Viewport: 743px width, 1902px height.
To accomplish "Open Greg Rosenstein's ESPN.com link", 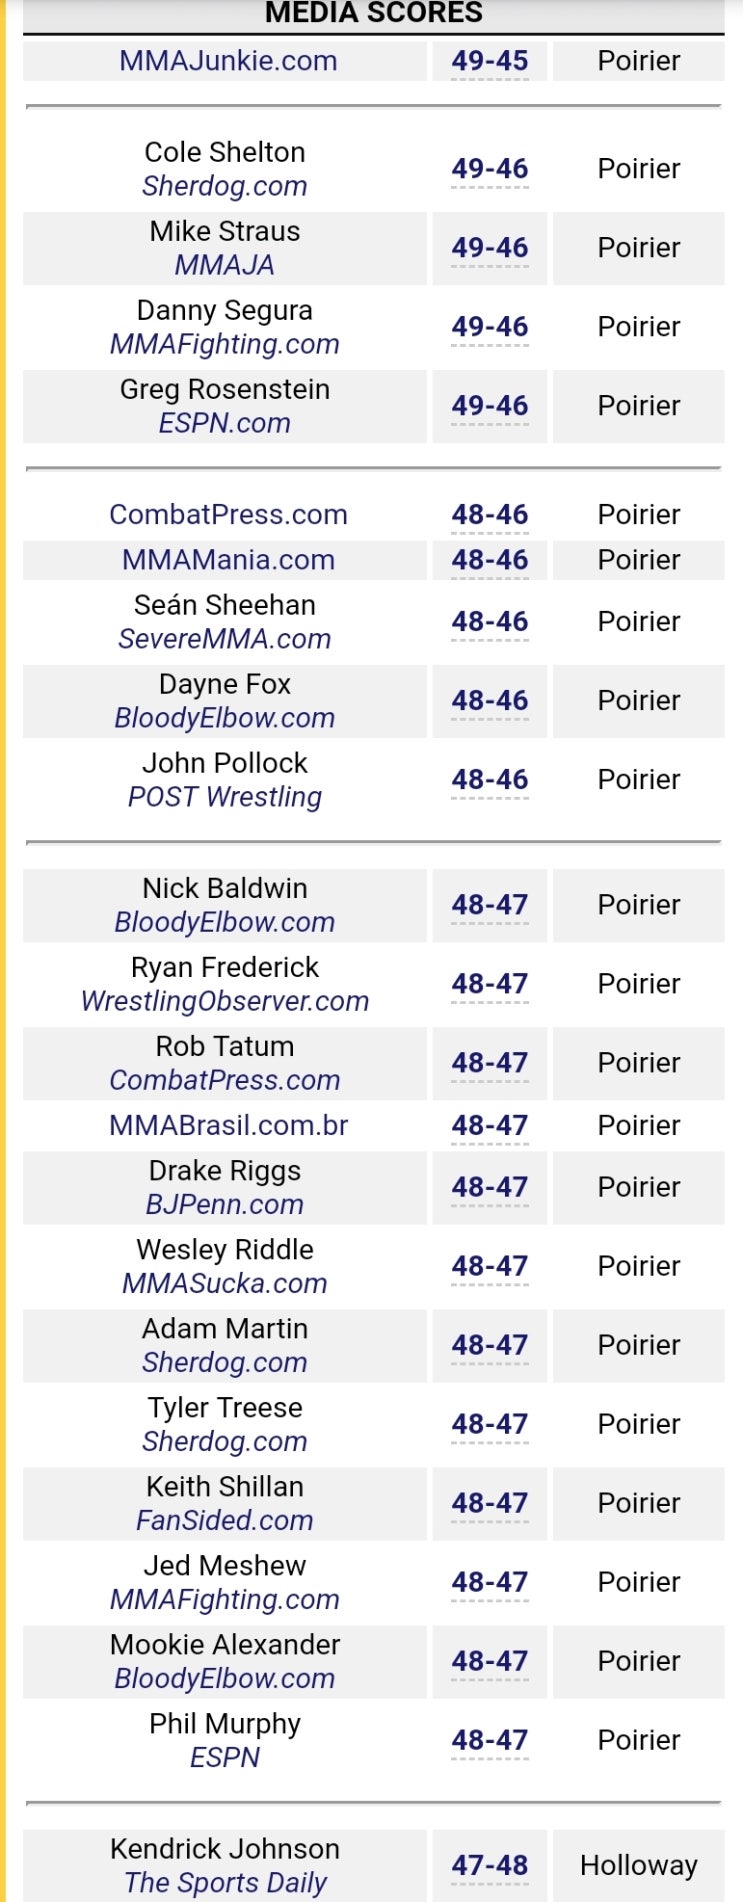I will [x=225, y=423].
